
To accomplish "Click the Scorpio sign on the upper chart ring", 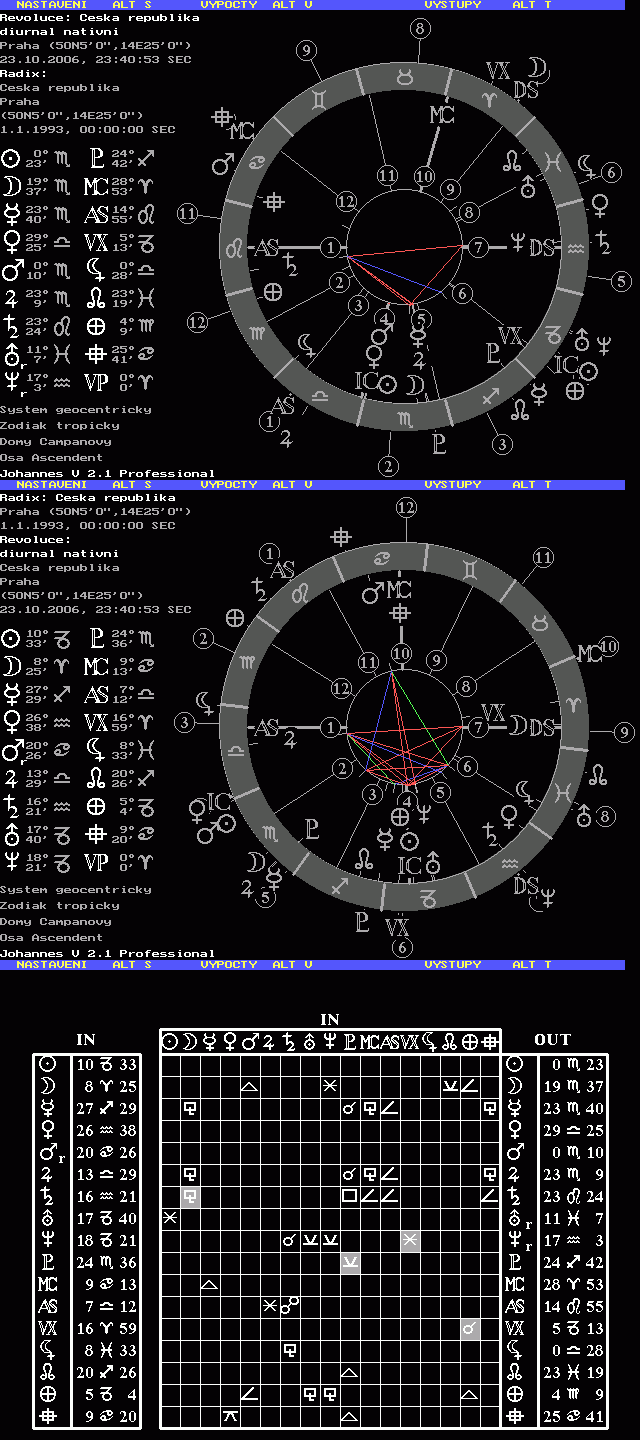I will (405, 416).
